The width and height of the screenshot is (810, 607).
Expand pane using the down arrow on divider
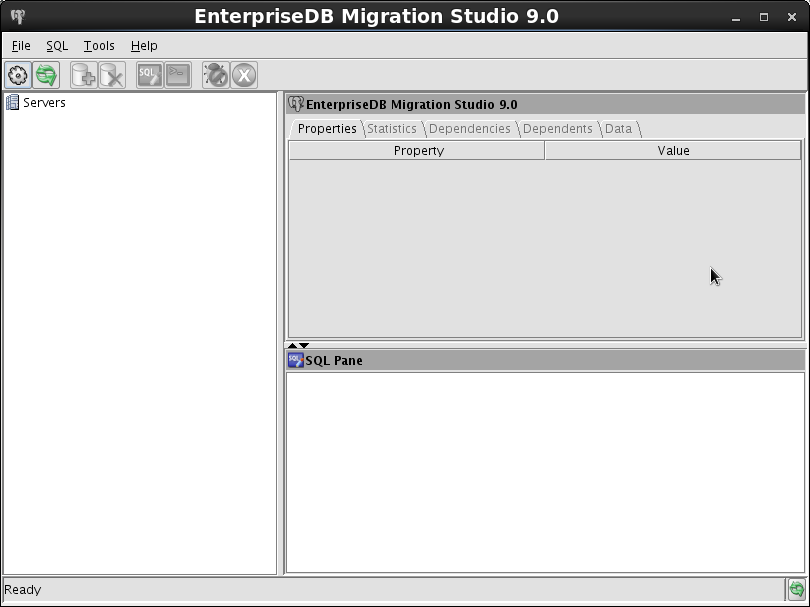coord(304,345)
